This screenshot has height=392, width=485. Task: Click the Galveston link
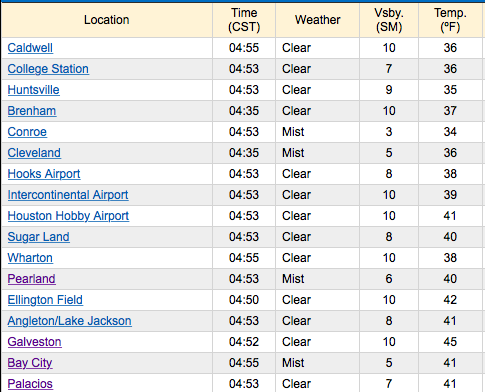35,342
